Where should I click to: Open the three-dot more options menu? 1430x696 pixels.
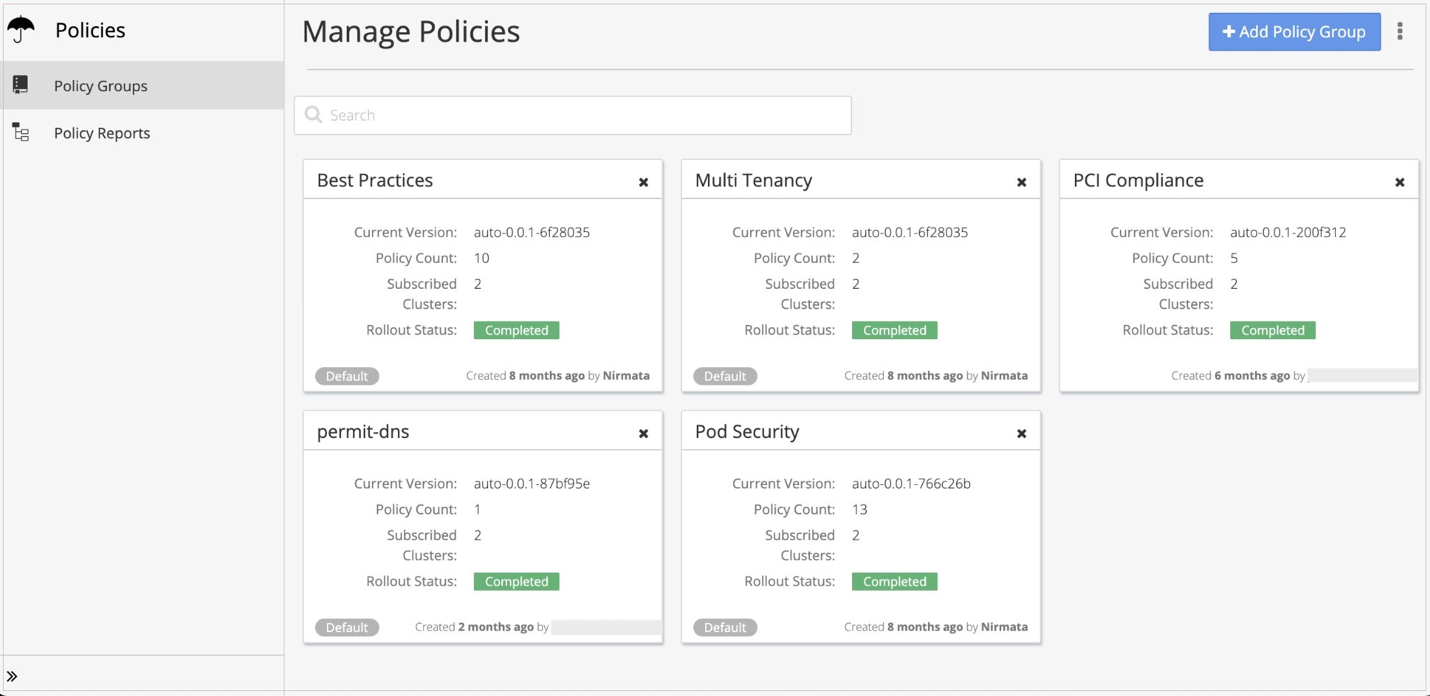[x=1400, y=32]
